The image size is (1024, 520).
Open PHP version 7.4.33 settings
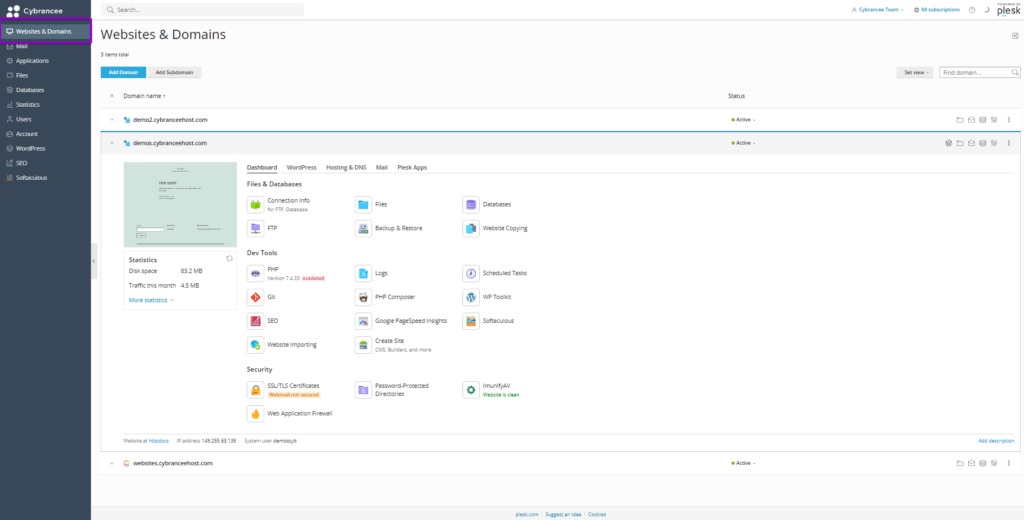[255, 273]
